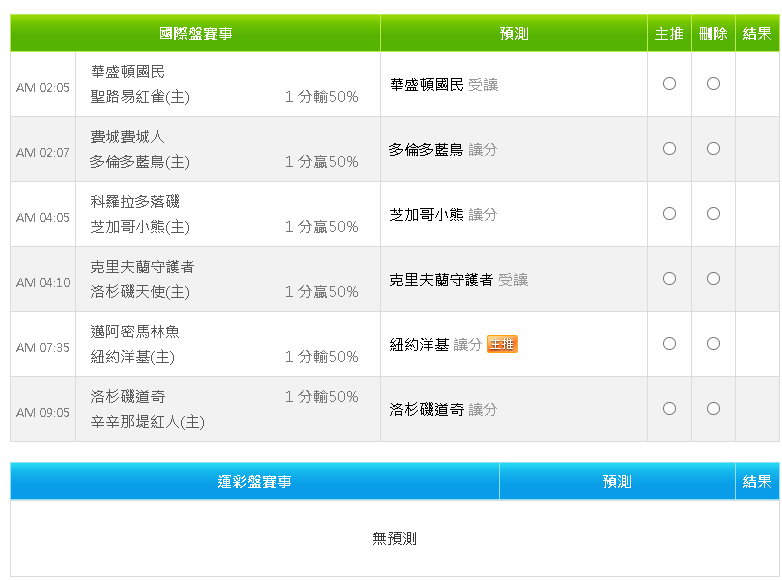782x580 pixels.
Task: Click spread 1分贏50% in 洛杉磯天使 row
Action: click(x=322, y=292)
